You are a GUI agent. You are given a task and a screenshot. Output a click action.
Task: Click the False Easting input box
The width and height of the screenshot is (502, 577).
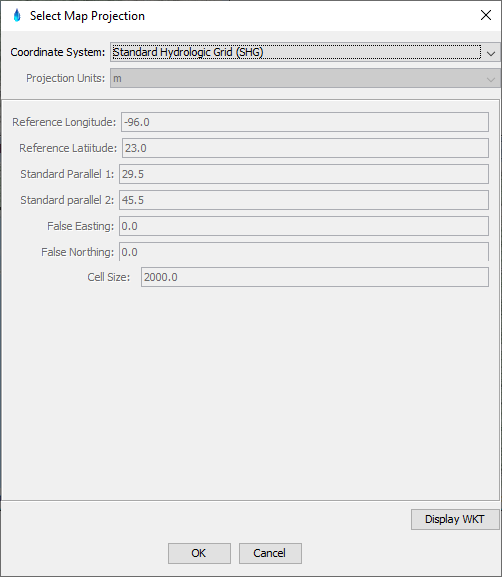[x=304, y=226]
